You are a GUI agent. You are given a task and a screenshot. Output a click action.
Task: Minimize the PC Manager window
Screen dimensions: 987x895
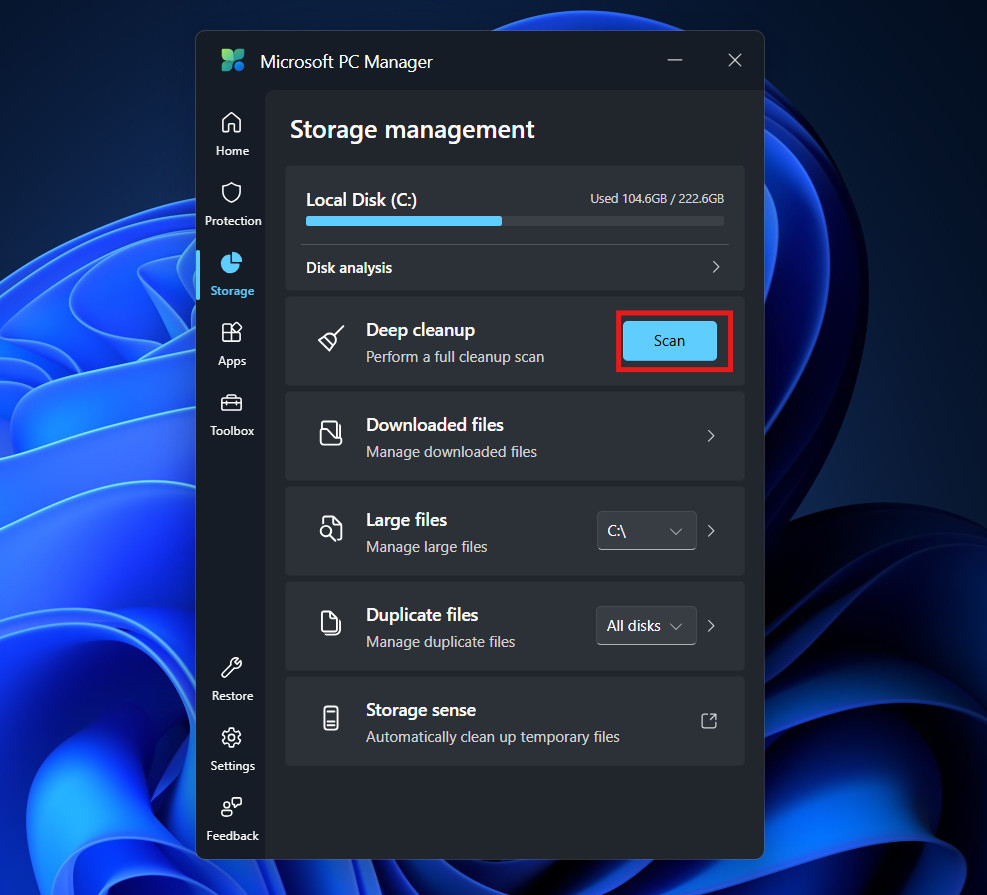(x=677, y=61)
